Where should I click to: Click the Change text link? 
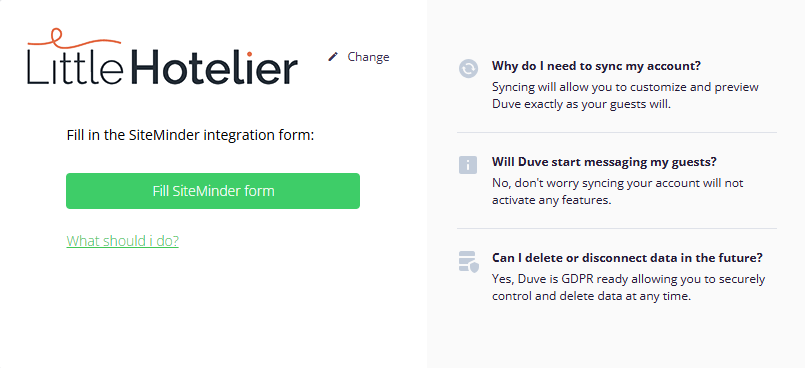click(368, 56)
